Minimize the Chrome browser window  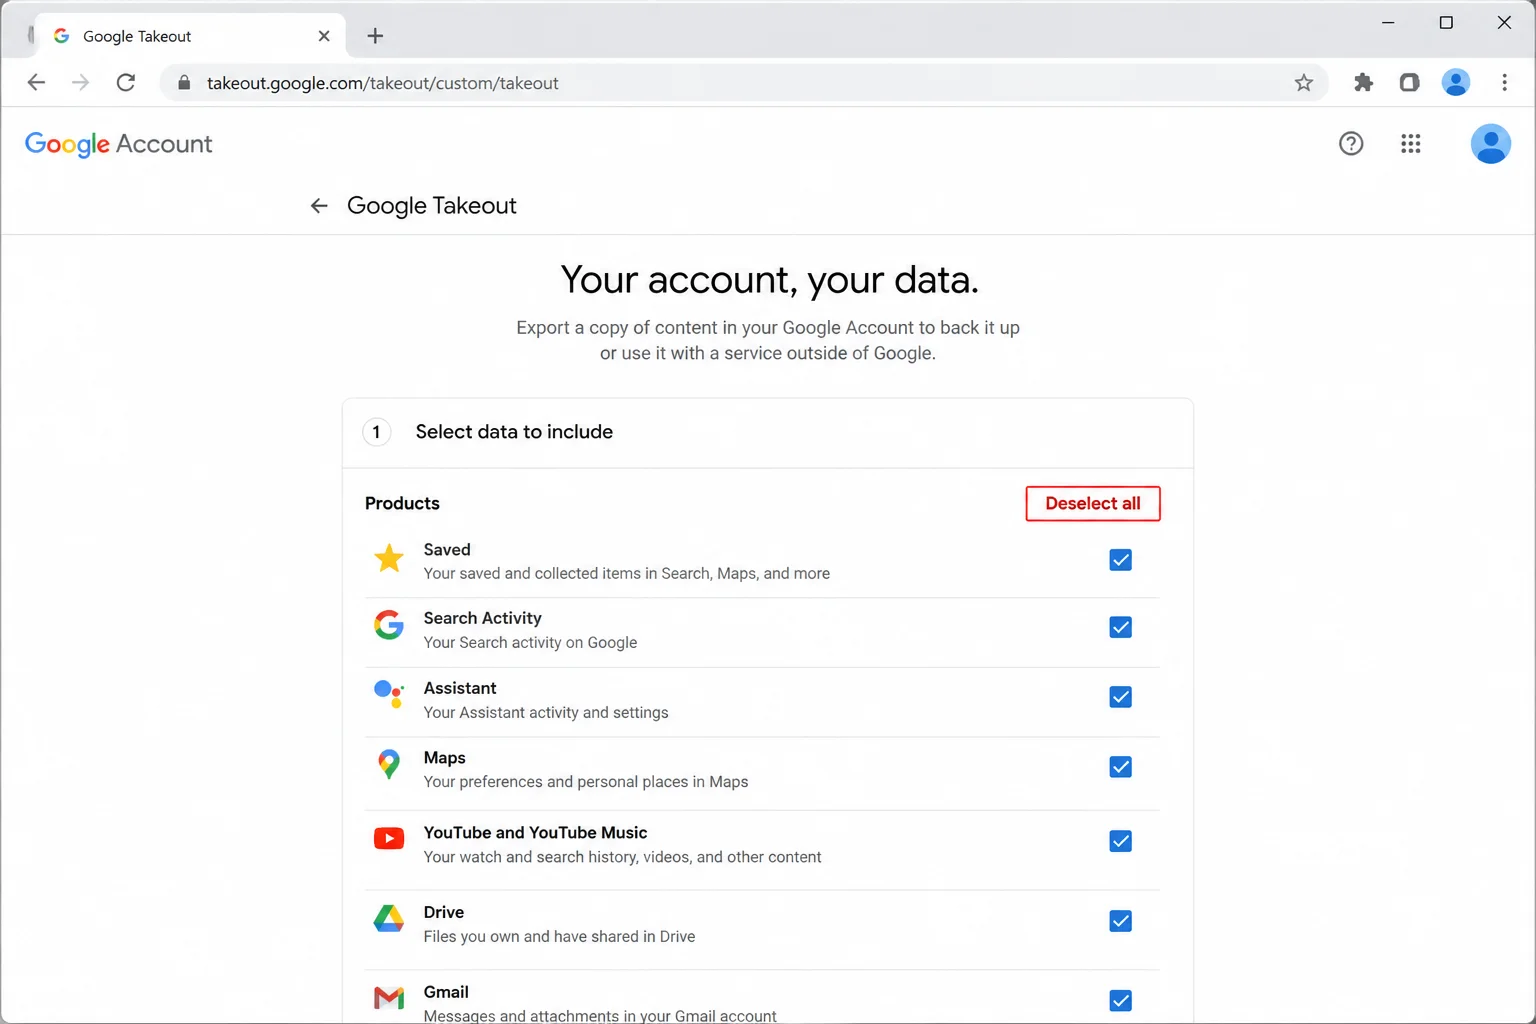coord(1388,23)
